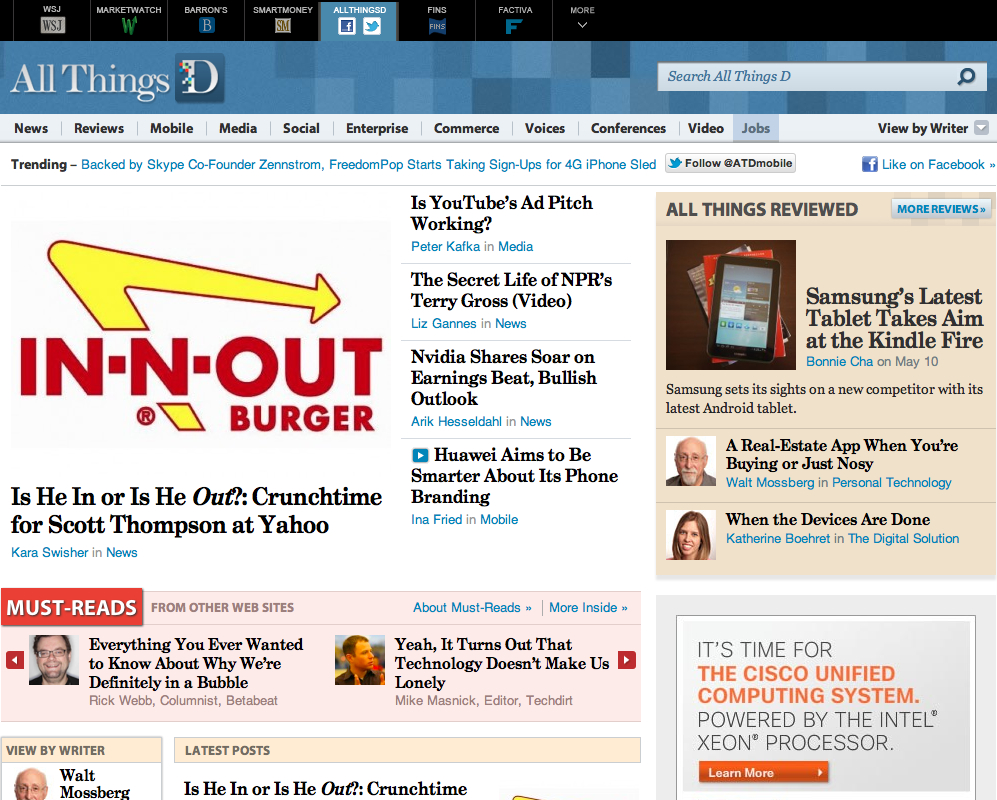Viewport: 997px width, 800px height.
Task: Click the Twitter bird icon under AllThingsD
Action: (372, 26)
